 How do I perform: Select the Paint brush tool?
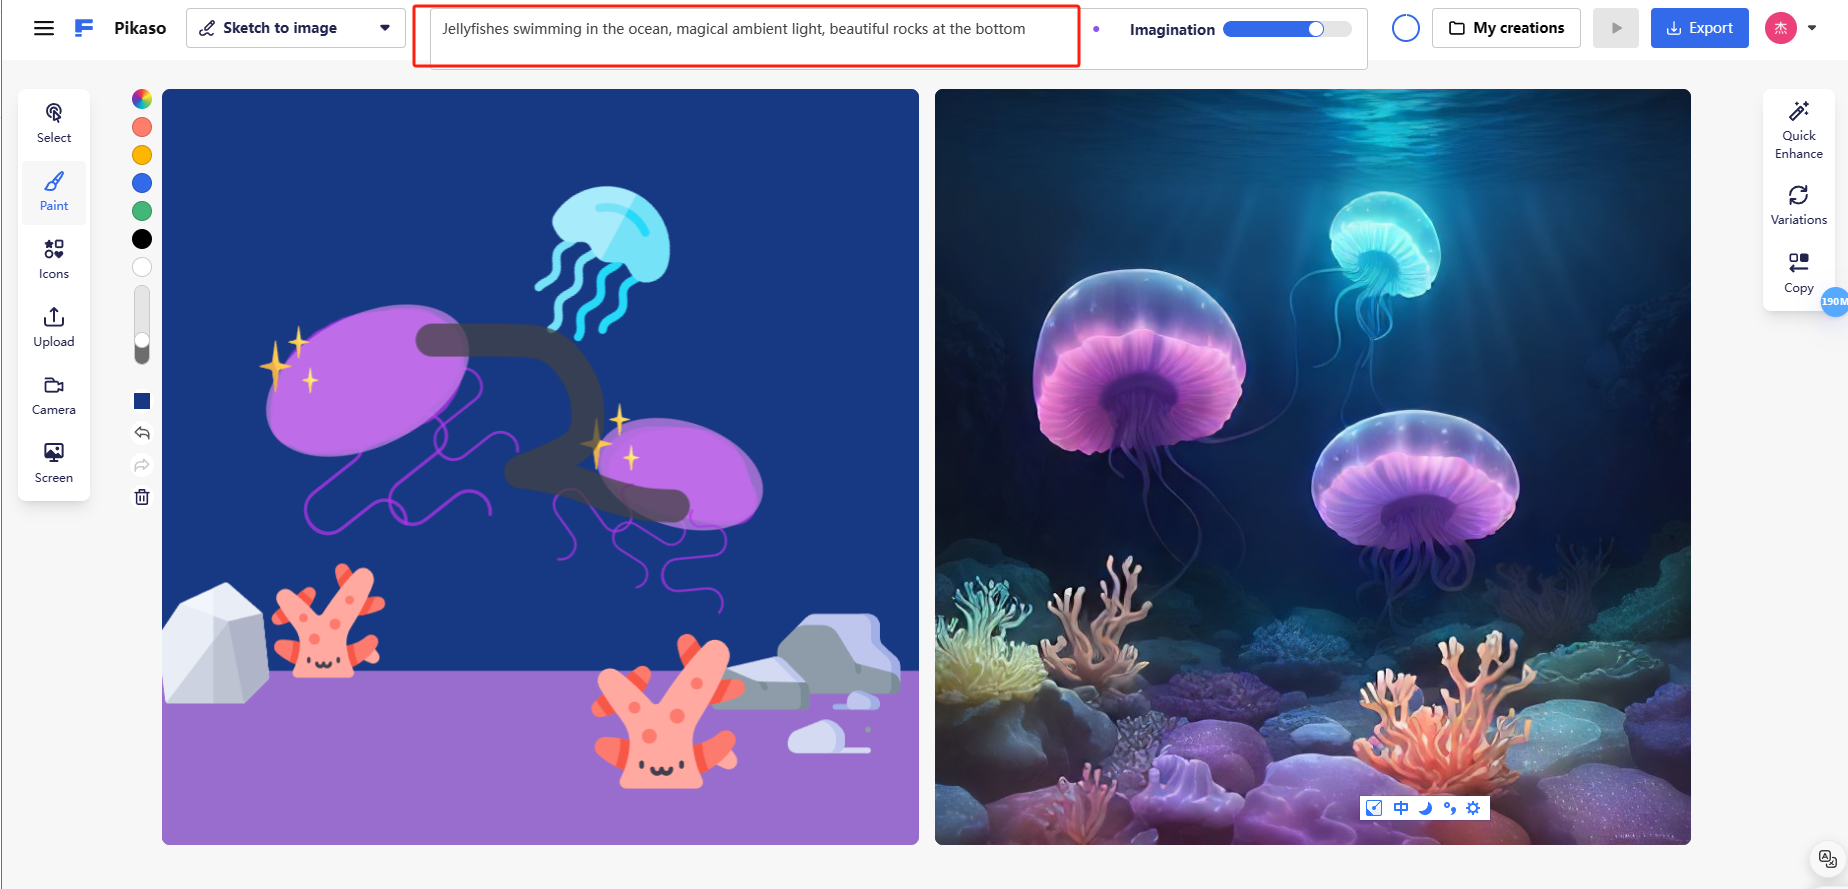[x=54, y=192]
